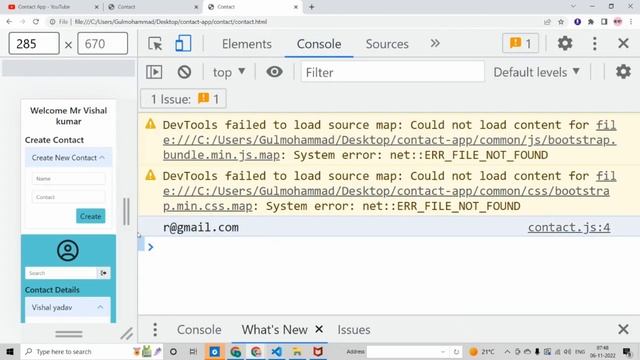Show more DevTools tabs chevron
This screenshot has width=640, height=360.
[x=435, y=43]
